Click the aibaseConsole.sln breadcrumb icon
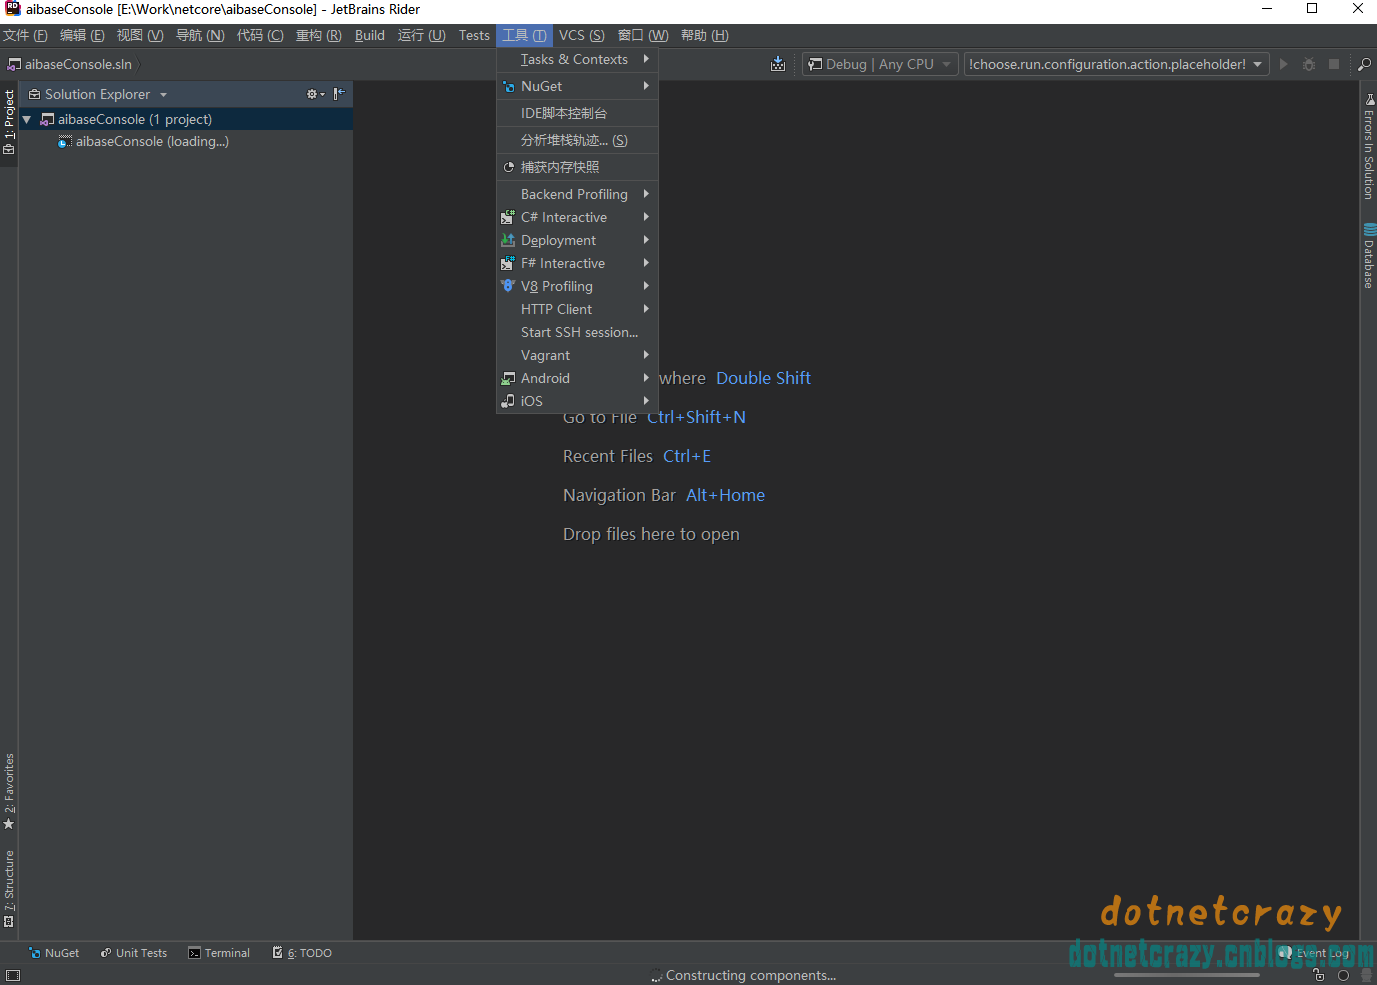Viewport: 1377px width, 985px height. 14,64
